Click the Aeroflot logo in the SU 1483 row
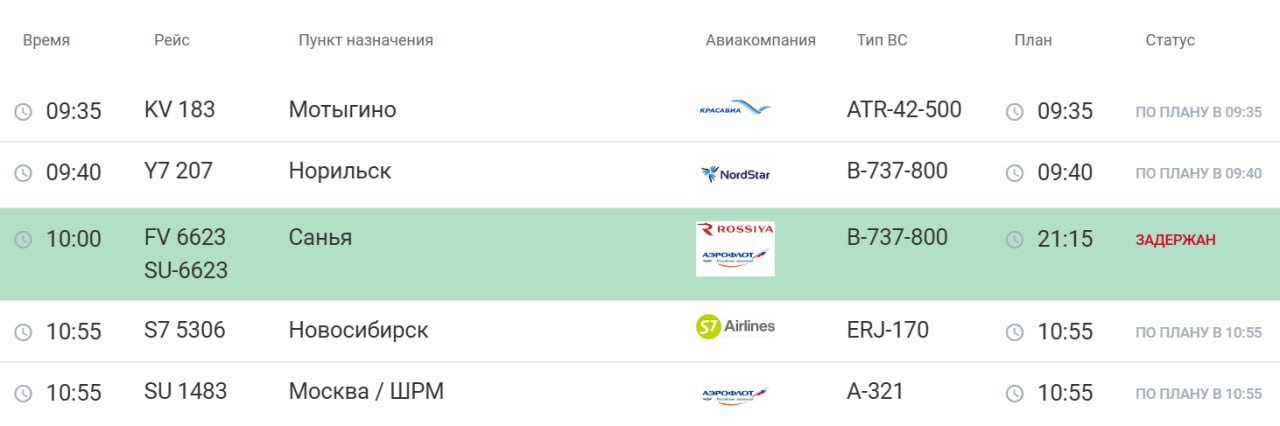 735,395
